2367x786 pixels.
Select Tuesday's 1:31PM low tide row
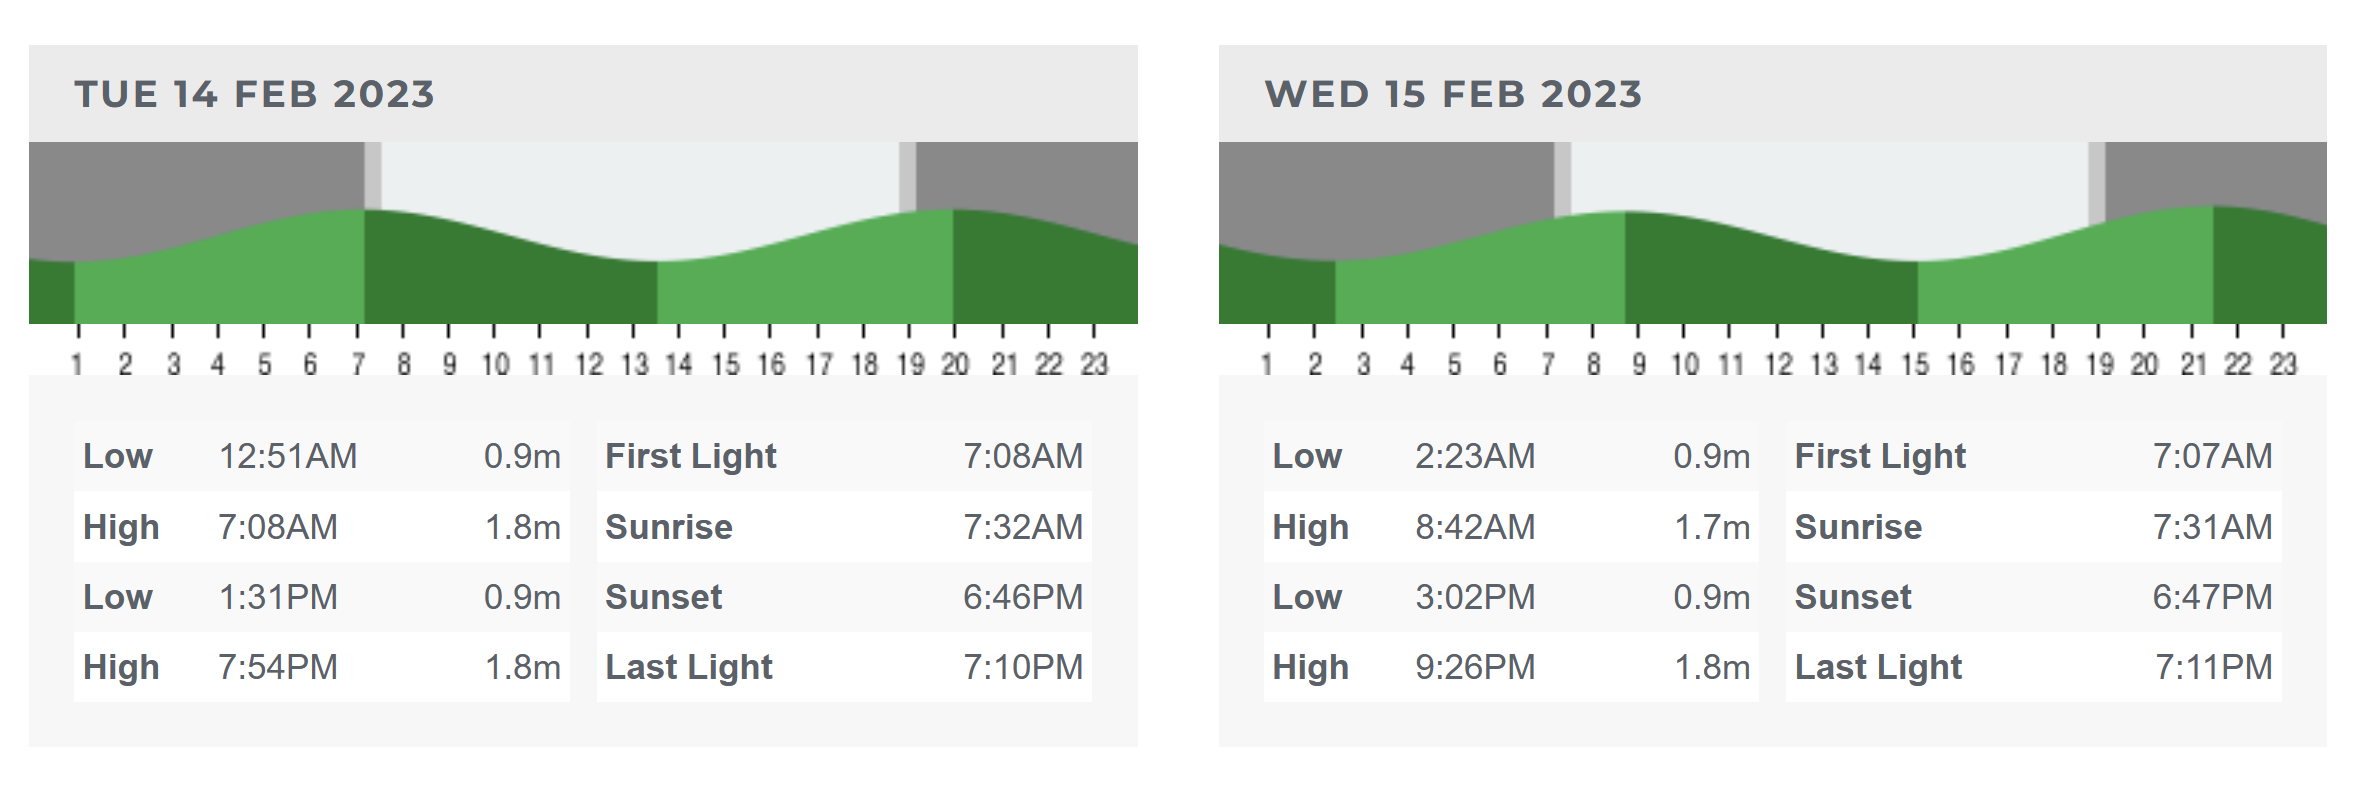click(322, 597)
